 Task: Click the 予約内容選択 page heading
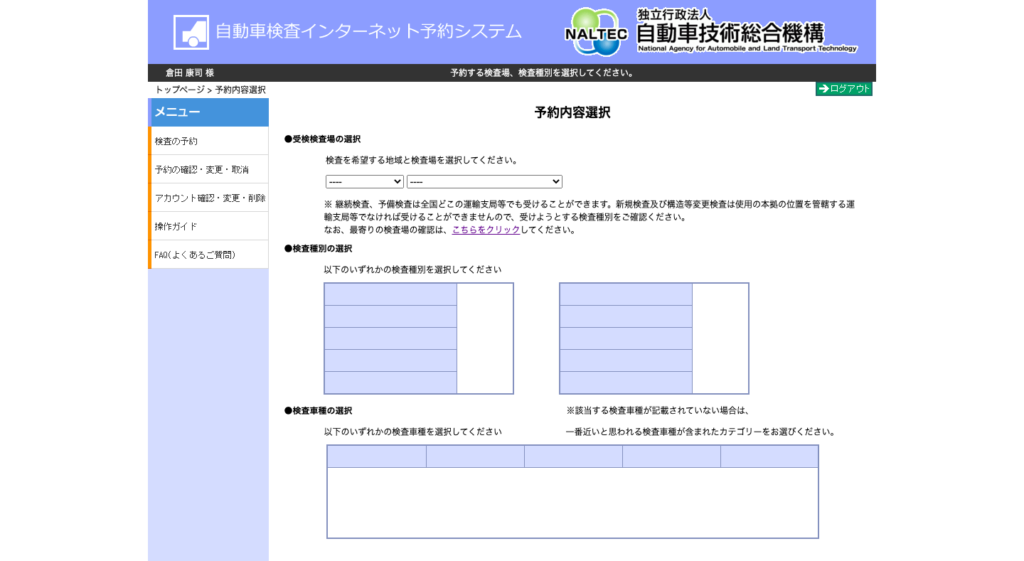(573, 112)
